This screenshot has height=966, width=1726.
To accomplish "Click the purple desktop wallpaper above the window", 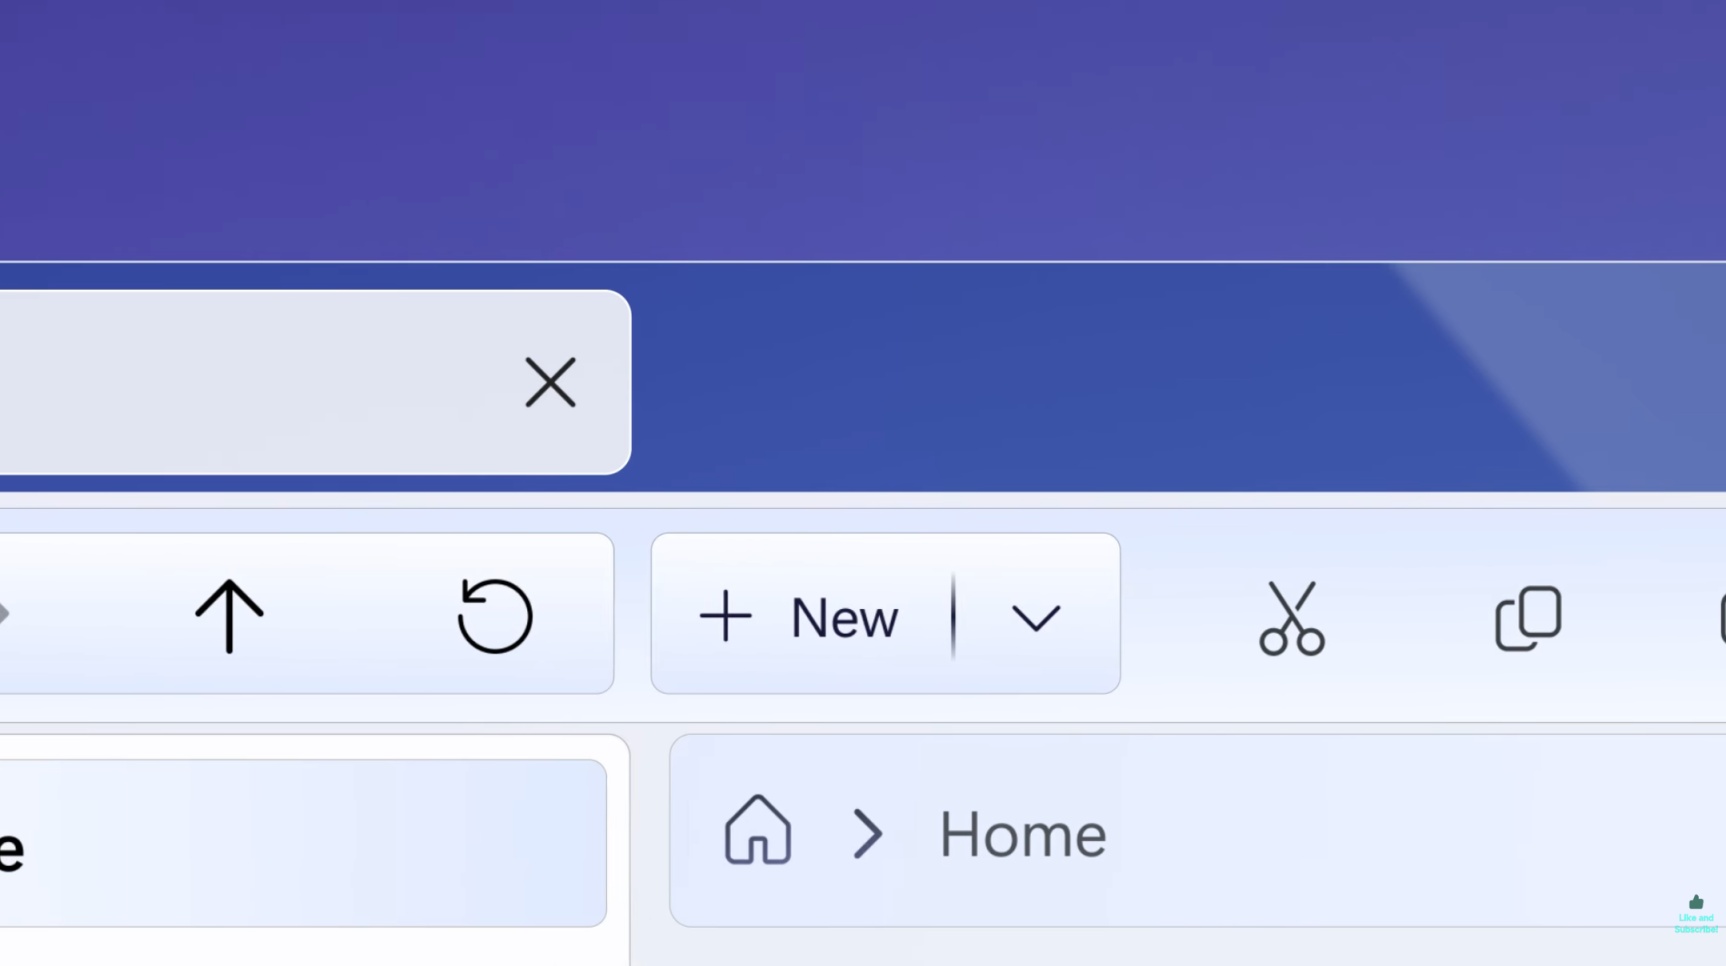I will pyautogui.click(x=863, y=130).
